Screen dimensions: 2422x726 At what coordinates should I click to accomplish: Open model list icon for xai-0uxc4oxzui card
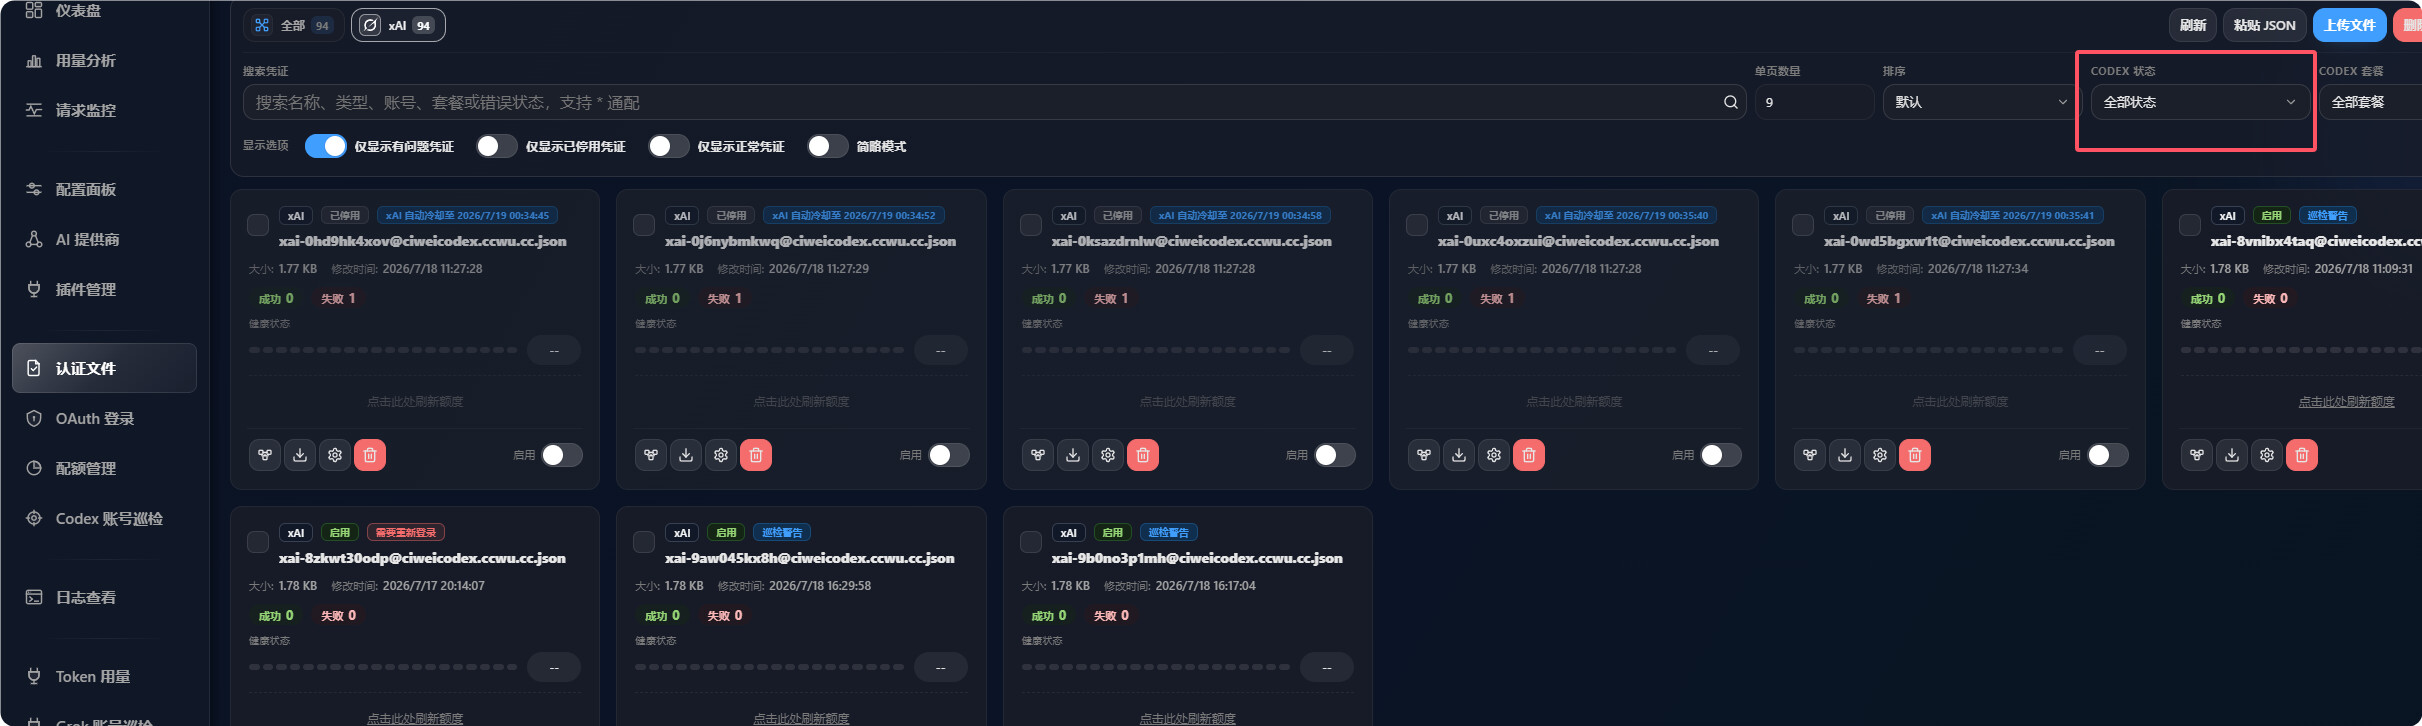click(x=1424, y=455)
